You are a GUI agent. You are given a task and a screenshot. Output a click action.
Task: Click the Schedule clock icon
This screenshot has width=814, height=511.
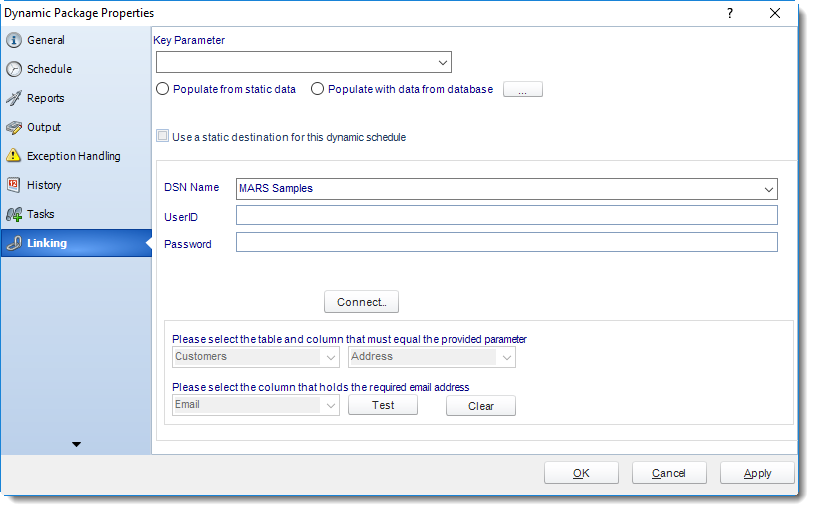point(14,69)
